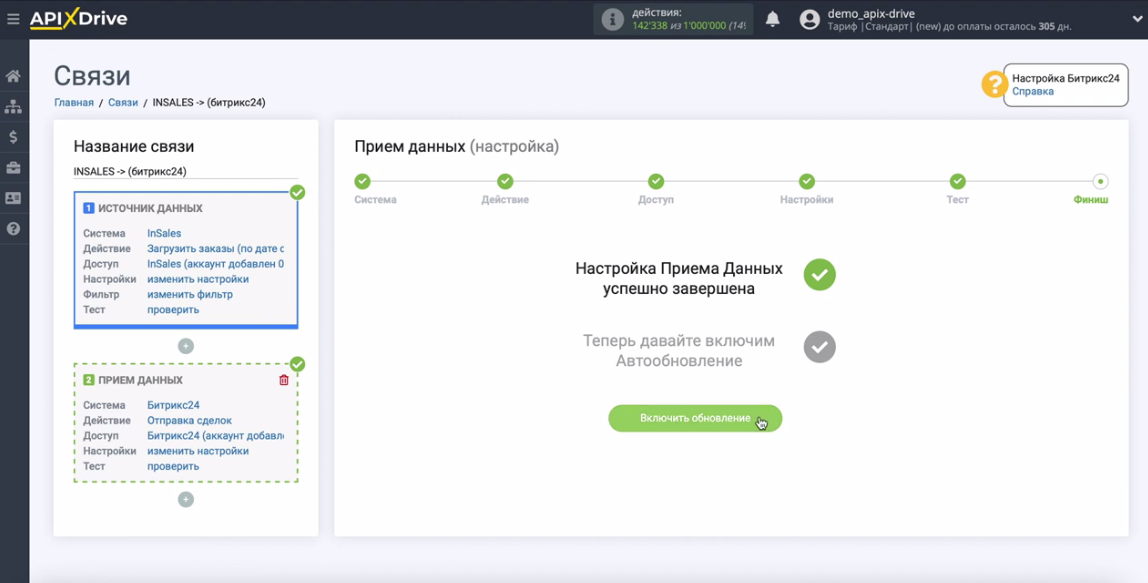
Task: Open the Справка link
Action: pos(1033,92)
